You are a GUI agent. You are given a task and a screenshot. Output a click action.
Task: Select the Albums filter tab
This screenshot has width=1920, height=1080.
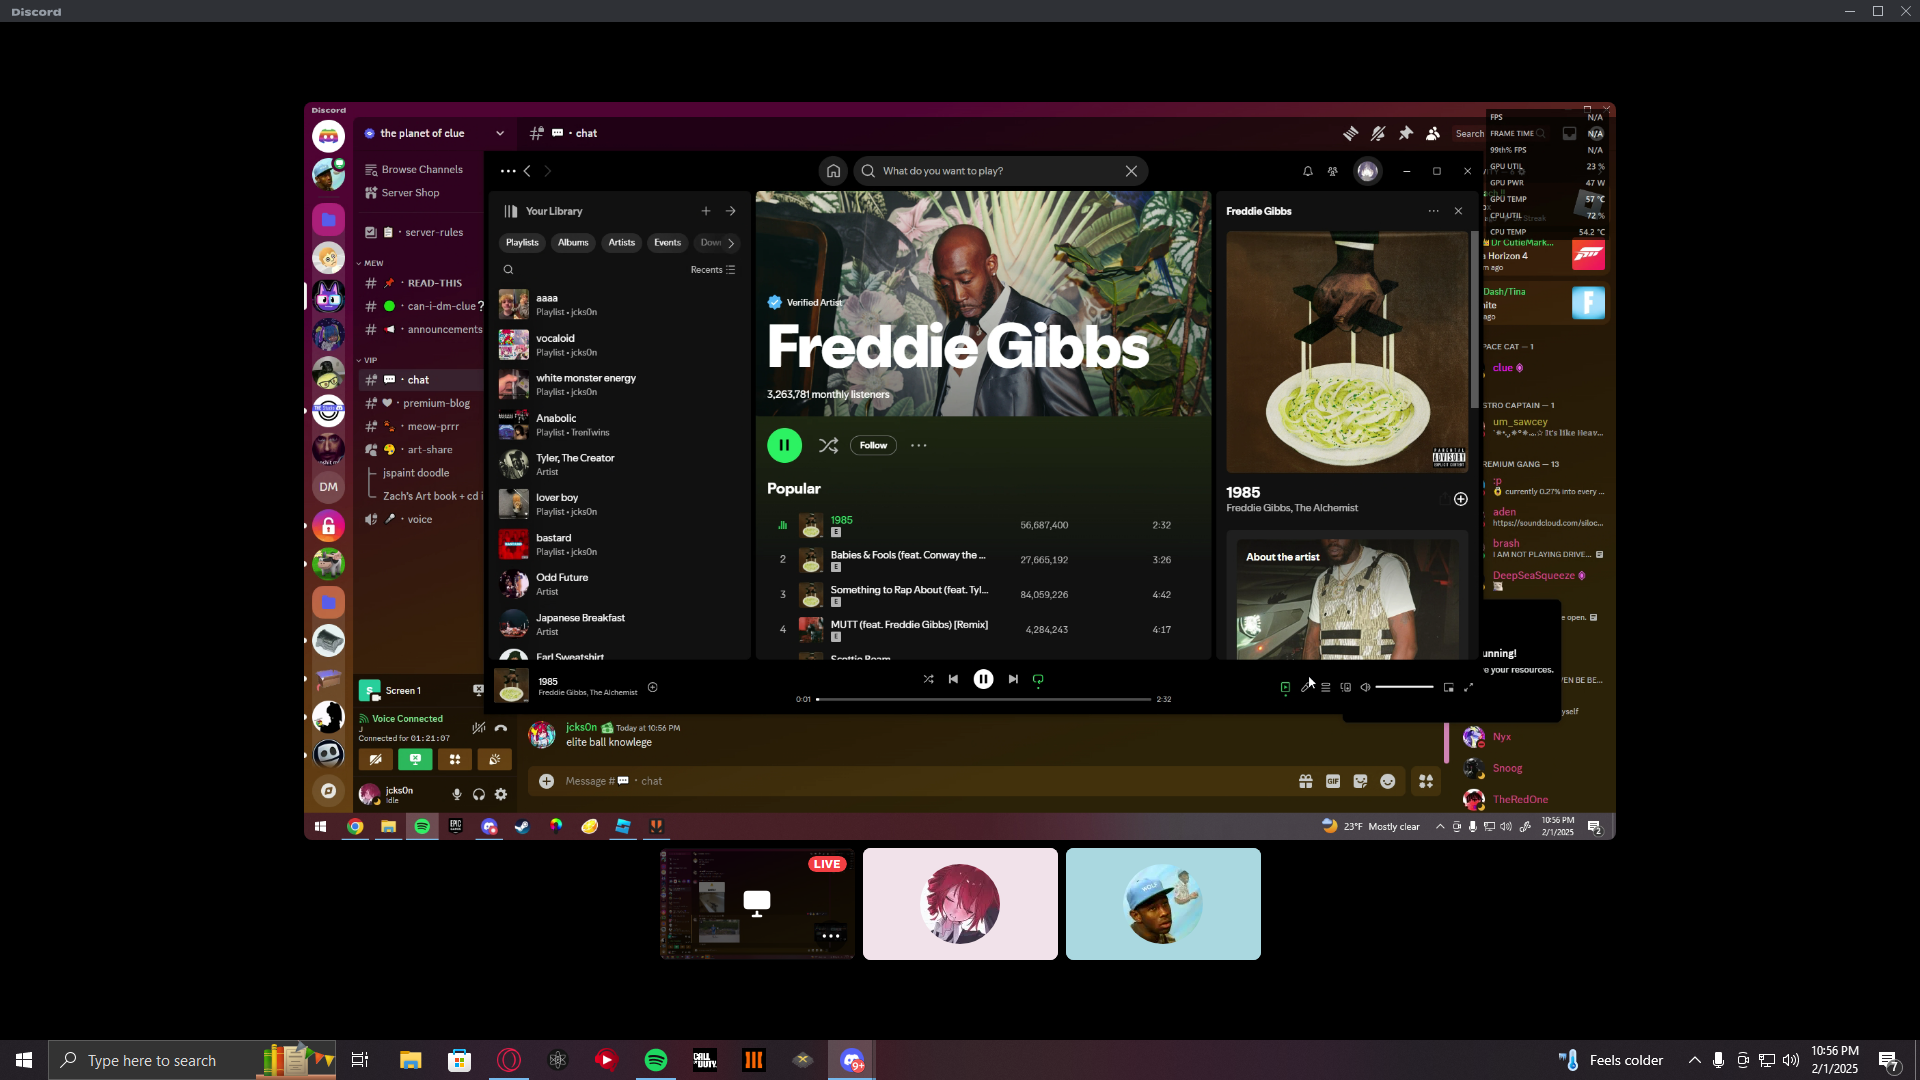(x=573, y=243)
